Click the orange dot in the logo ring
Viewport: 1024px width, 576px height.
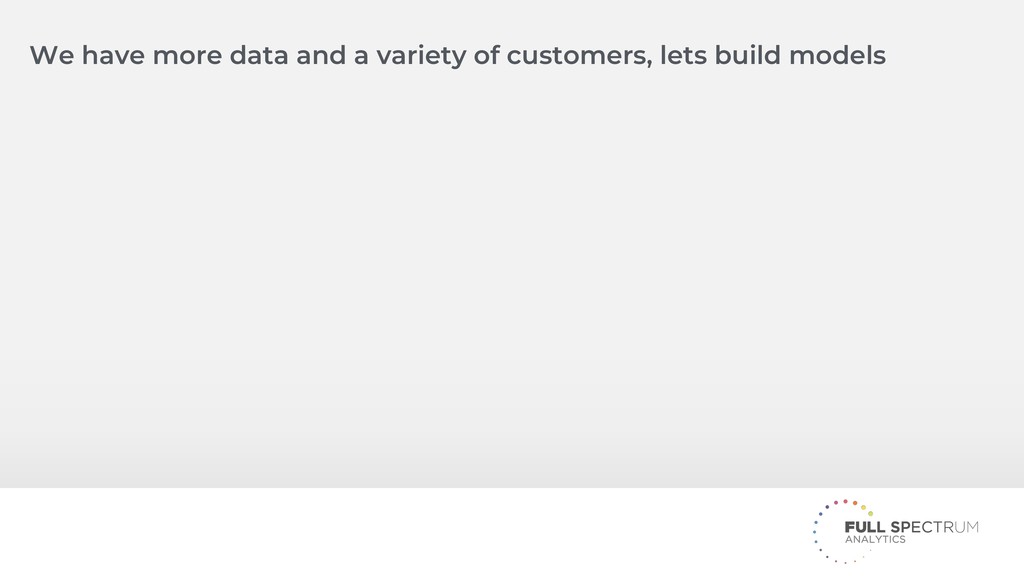coord(856,504)
